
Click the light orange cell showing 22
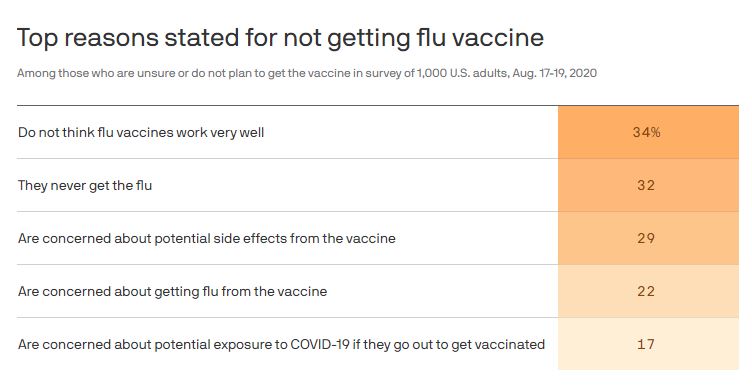(648, 291)
